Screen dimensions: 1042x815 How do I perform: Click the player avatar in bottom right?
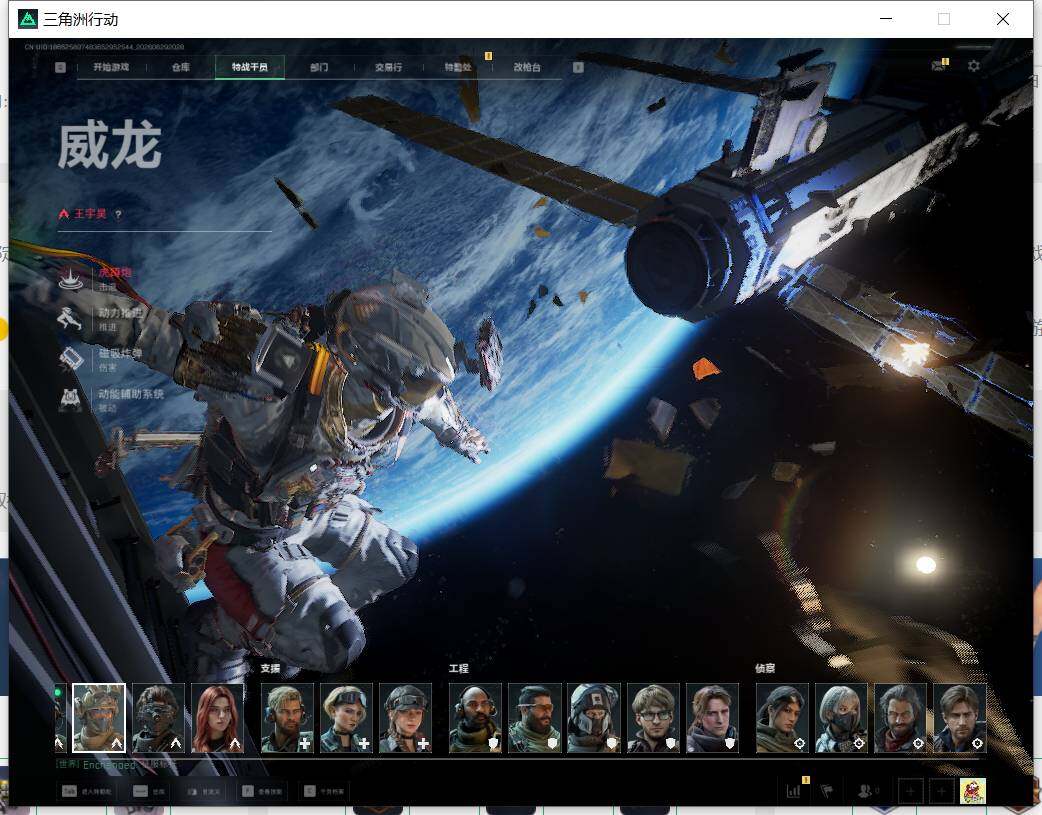point(973,790)
